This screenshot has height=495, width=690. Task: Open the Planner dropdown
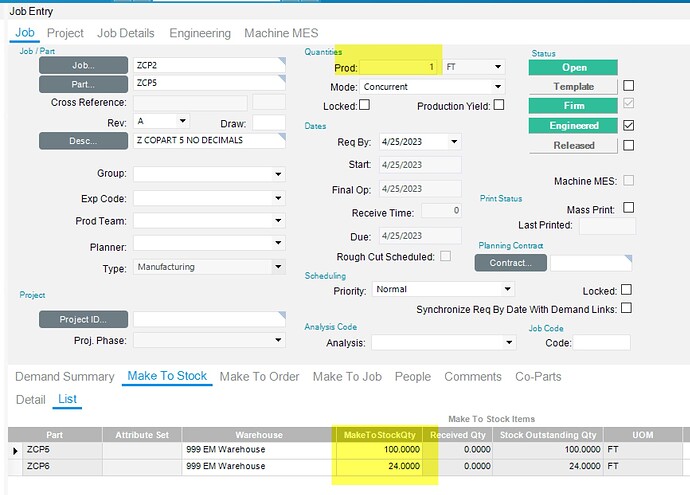pyautogui.click(x=278, y=242)
